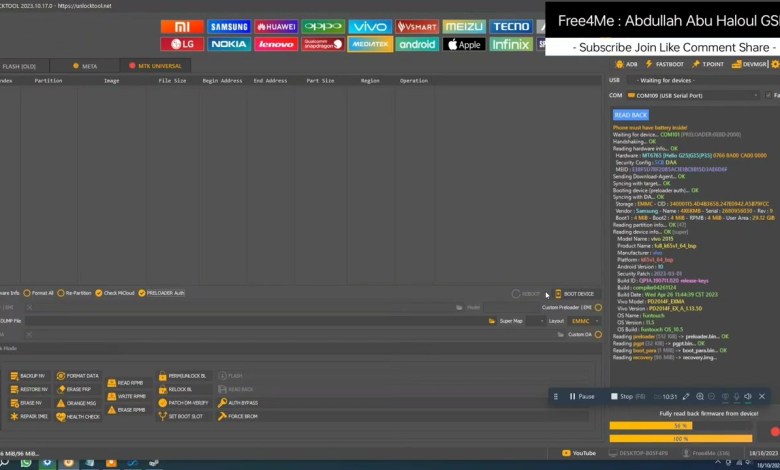Select the Infinix brand logo
Image resolution: width=780 pixels, height=470 pixels.
(x=511, y=44)
